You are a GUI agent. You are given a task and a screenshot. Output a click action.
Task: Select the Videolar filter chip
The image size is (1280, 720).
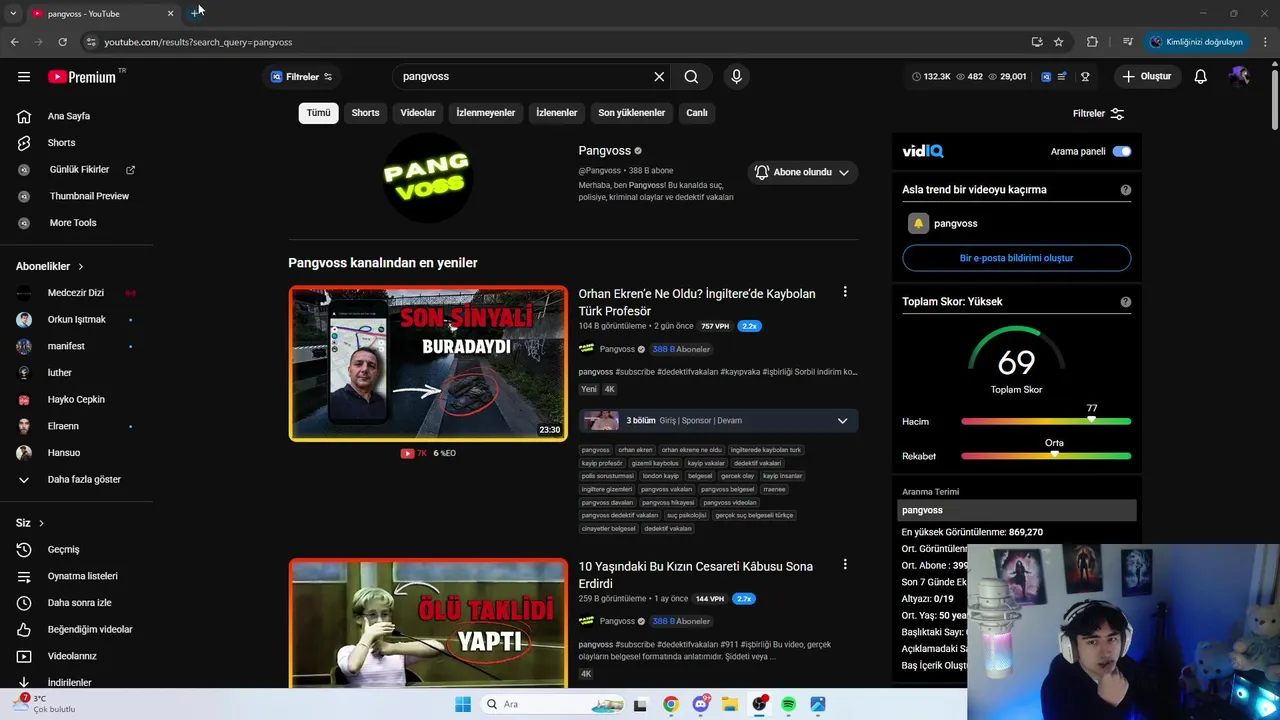tap(418, 113)
